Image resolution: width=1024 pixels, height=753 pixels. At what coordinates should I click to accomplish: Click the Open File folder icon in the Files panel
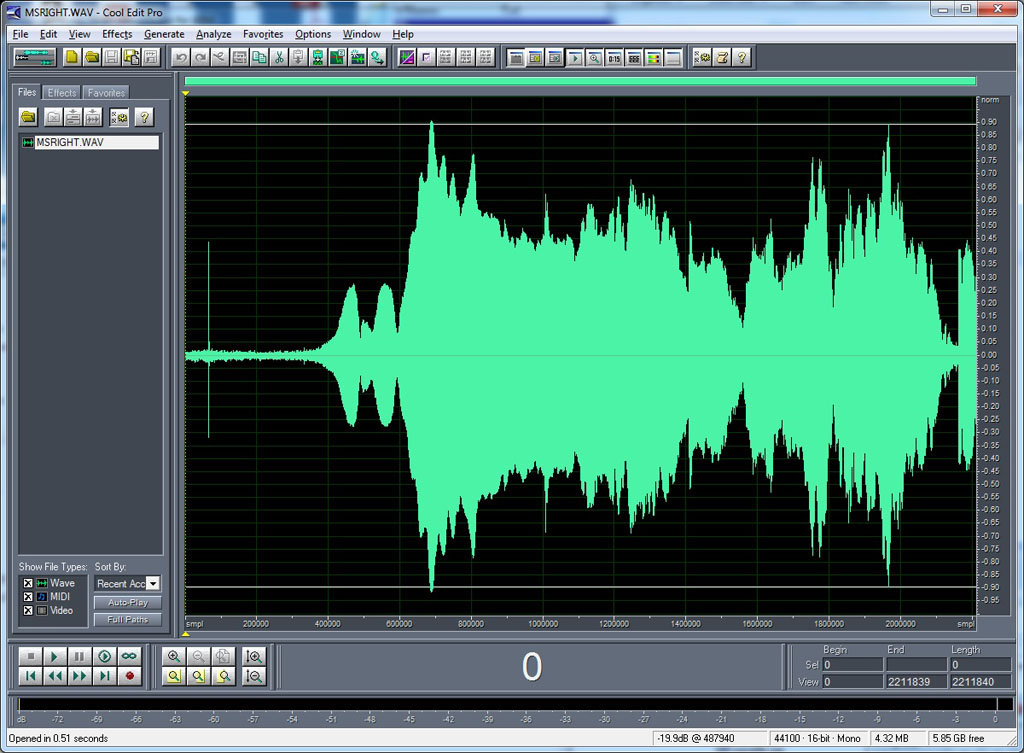click(28, 118)
